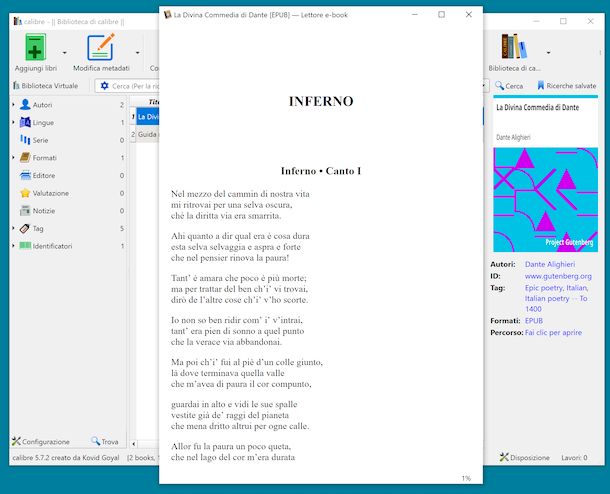Expand the Identificatori category arrow

pos(13,246)
